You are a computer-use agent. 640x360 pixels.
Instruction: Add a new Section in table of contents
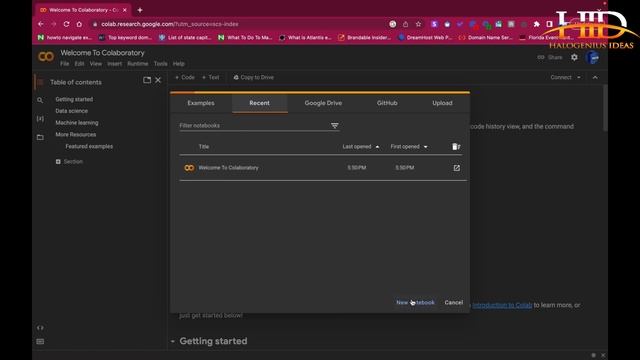click(x=69, y=162)
